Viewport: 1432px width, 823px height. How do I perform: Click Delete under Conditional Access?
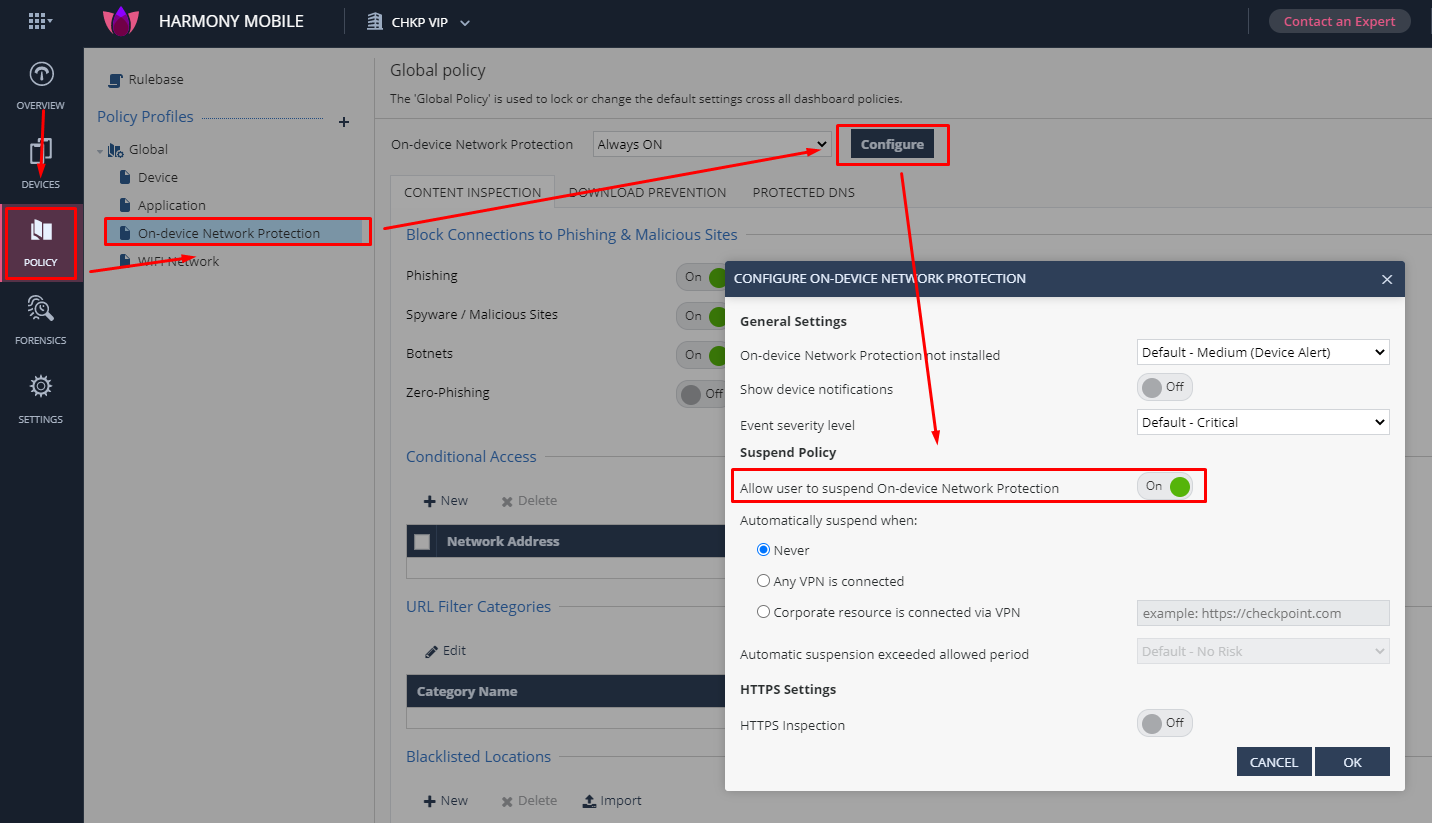coord(529,501)
